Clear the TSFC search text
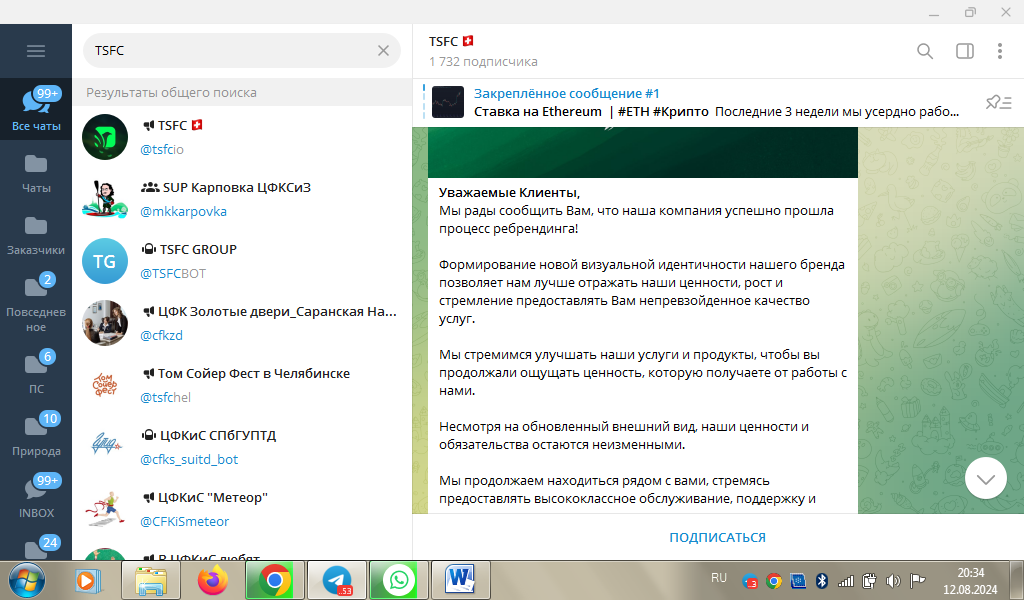Image resolution: width=1024 pixels, height=600 pixels. point(383,50)
